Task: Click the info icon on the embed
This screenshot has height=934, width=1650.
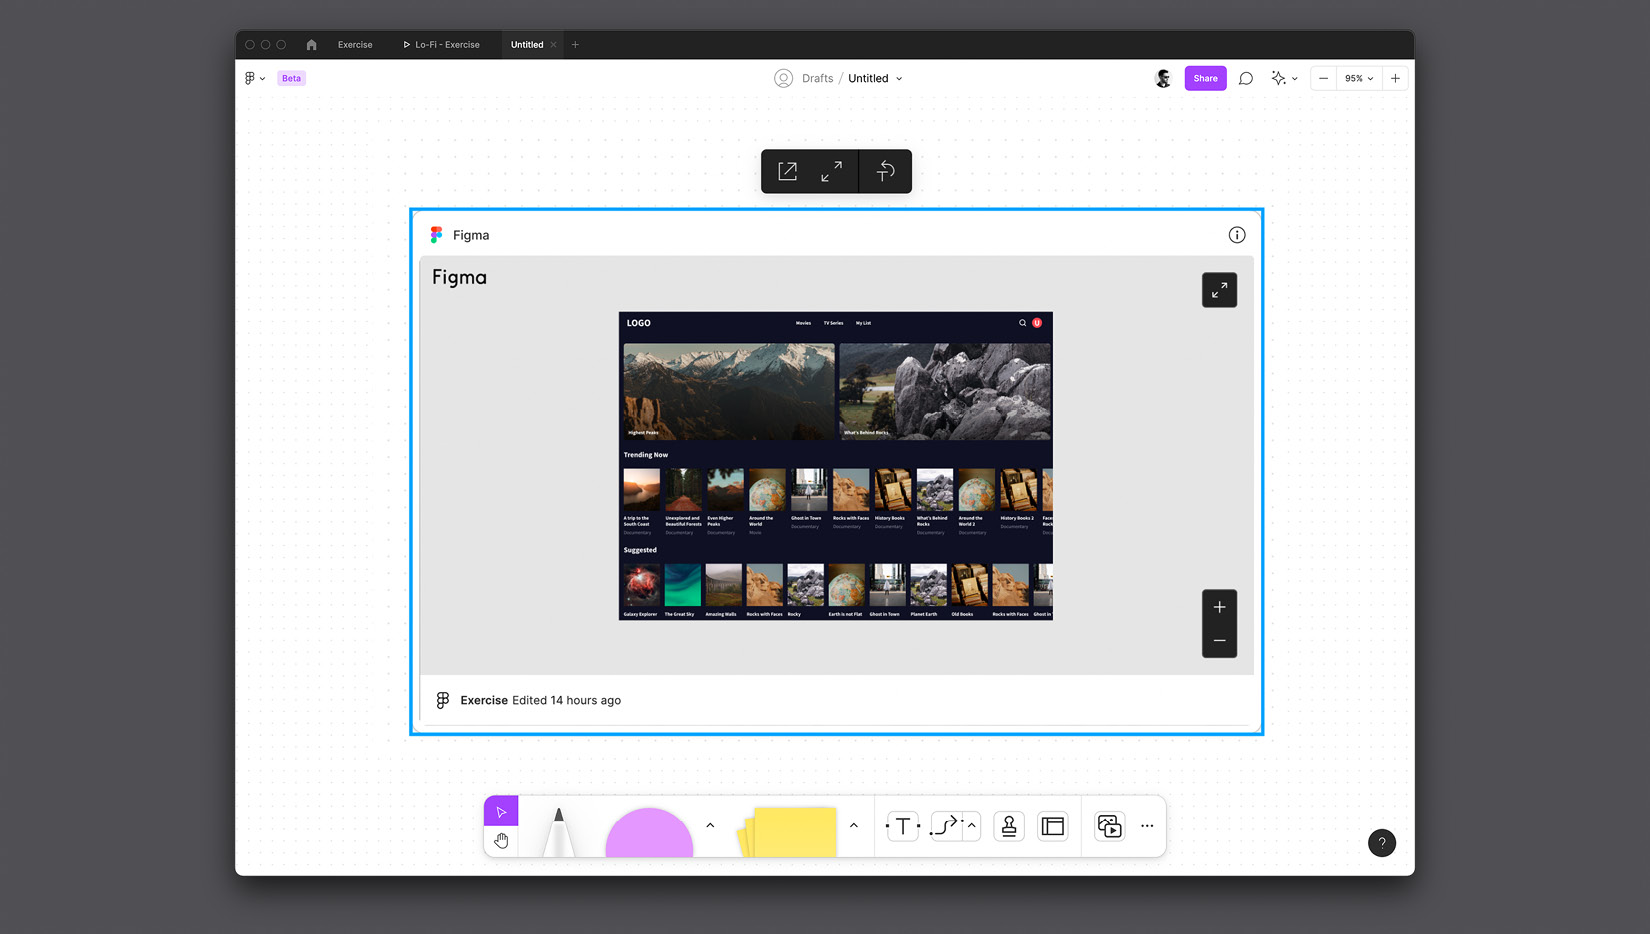Action: (1237, 234)
